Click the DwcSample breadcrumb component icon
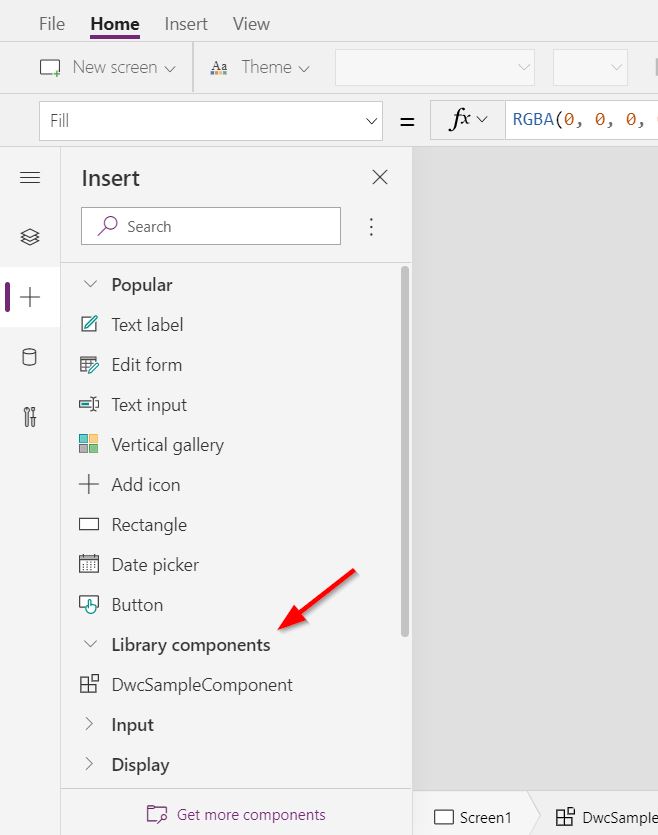 tap(565, 816)
